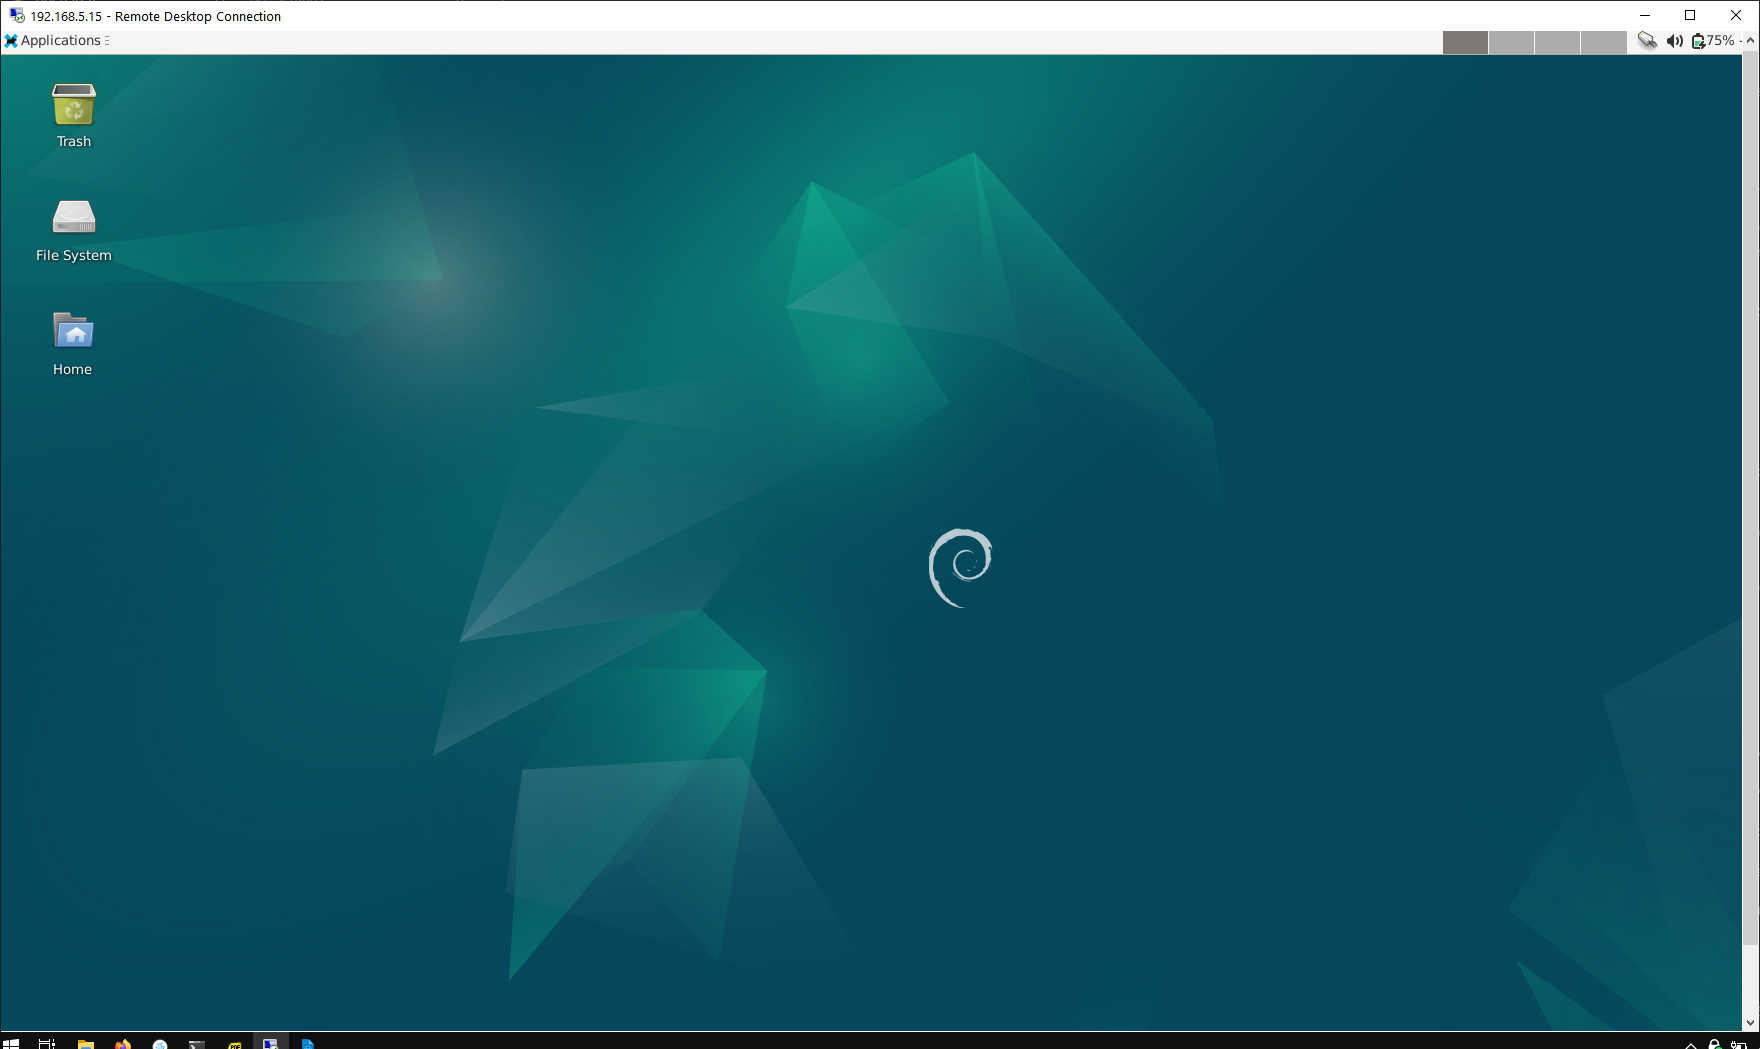The width and height of the screenshot is (1760, 1049).
Task: Open Windows Start menu
Action: coord(11,1043)
